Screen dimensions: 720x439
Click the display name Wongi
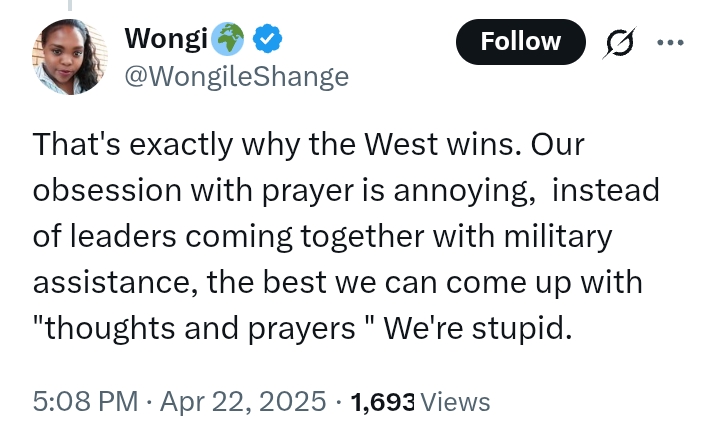tap(166, 38)
